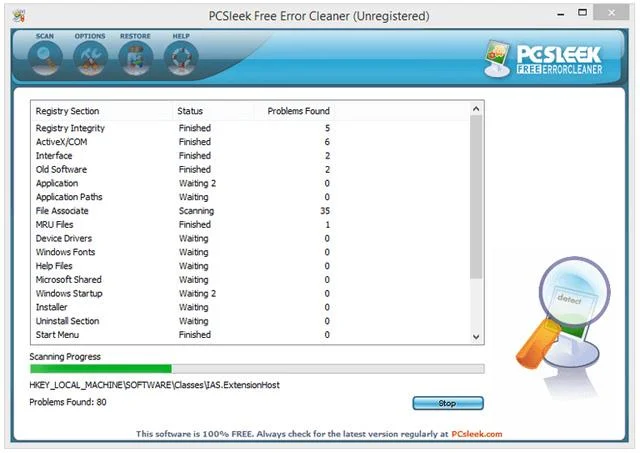The image size is (640, 453).
Task: Select the Windows Startup row
Action: point(250,293)
